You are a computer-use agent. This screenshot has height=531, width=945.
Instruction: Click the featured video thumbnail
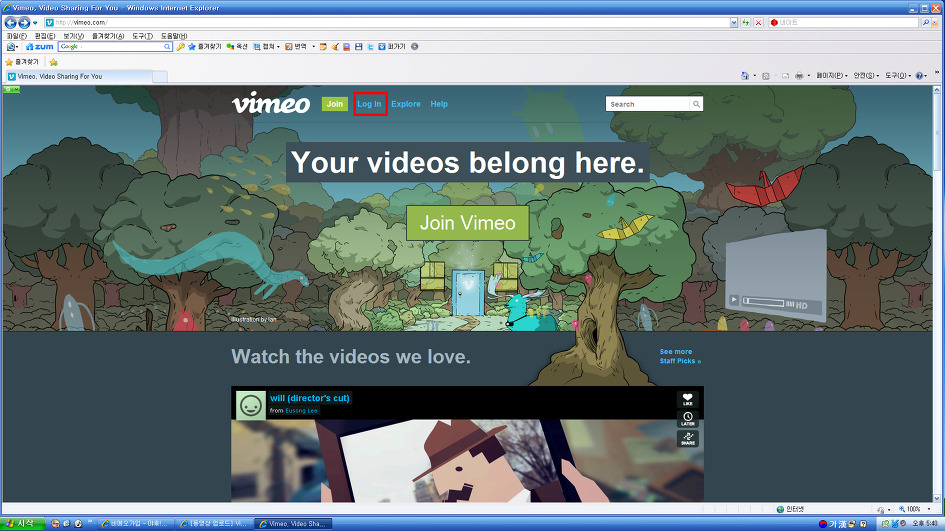tap(467, 461)
